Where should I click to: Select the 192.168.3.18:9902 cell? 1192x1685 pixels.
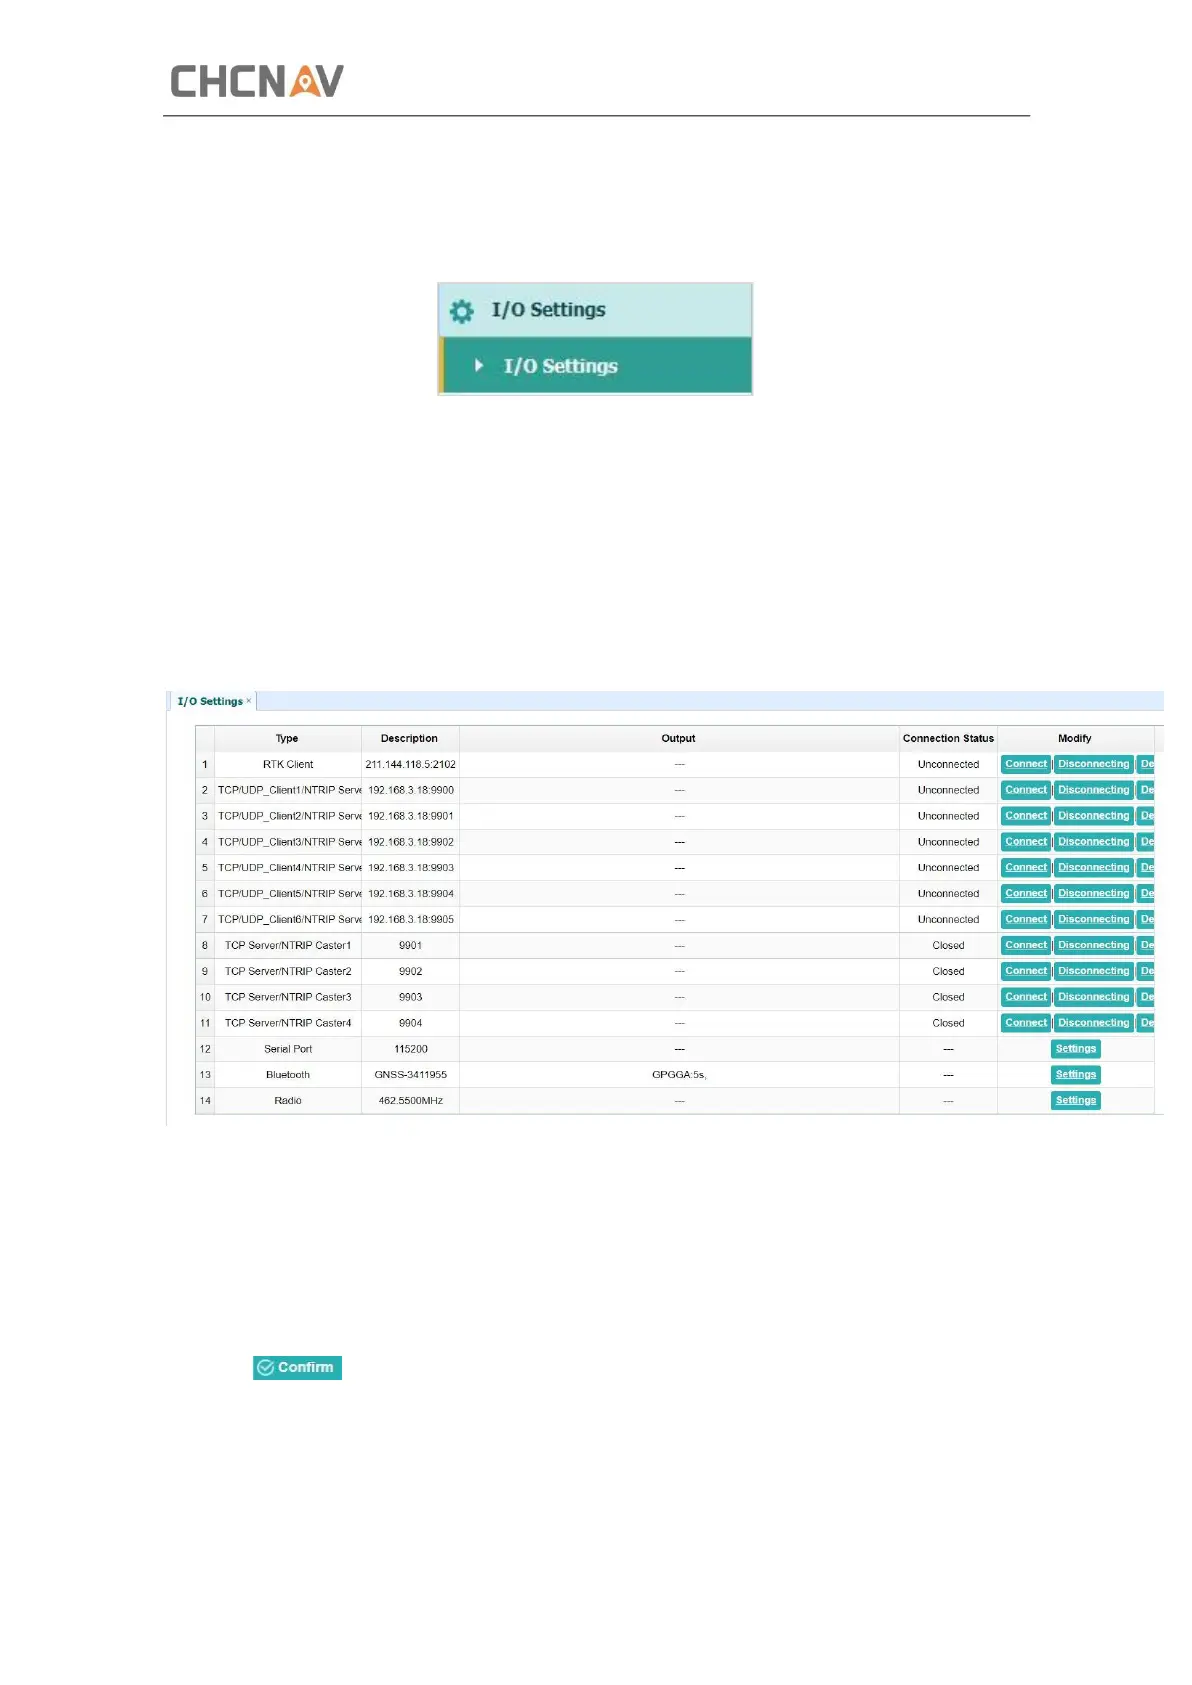coord(410,842)
